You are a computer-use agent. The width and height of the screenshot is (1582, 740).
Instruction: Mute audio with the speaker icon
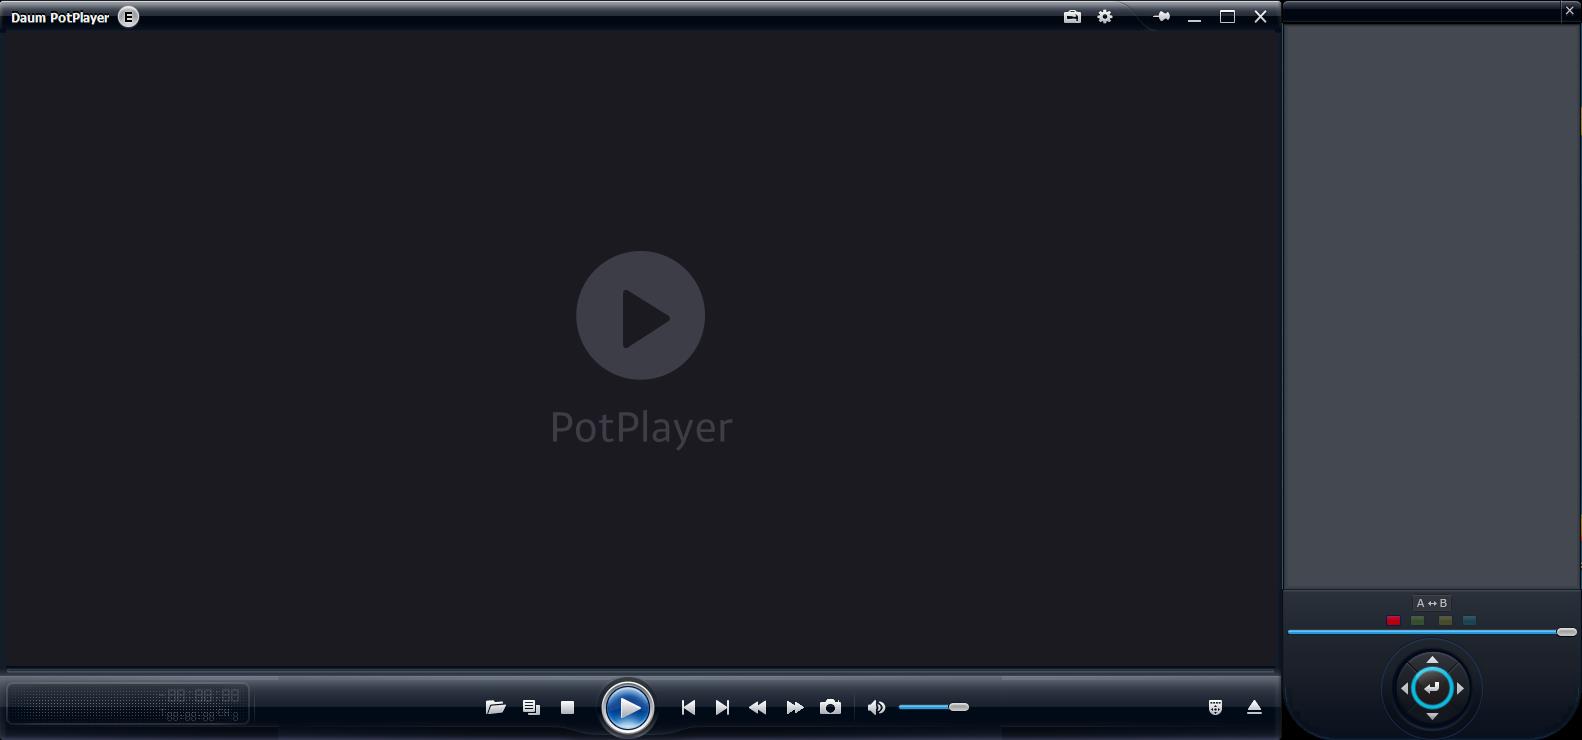[x=876, y=707]
